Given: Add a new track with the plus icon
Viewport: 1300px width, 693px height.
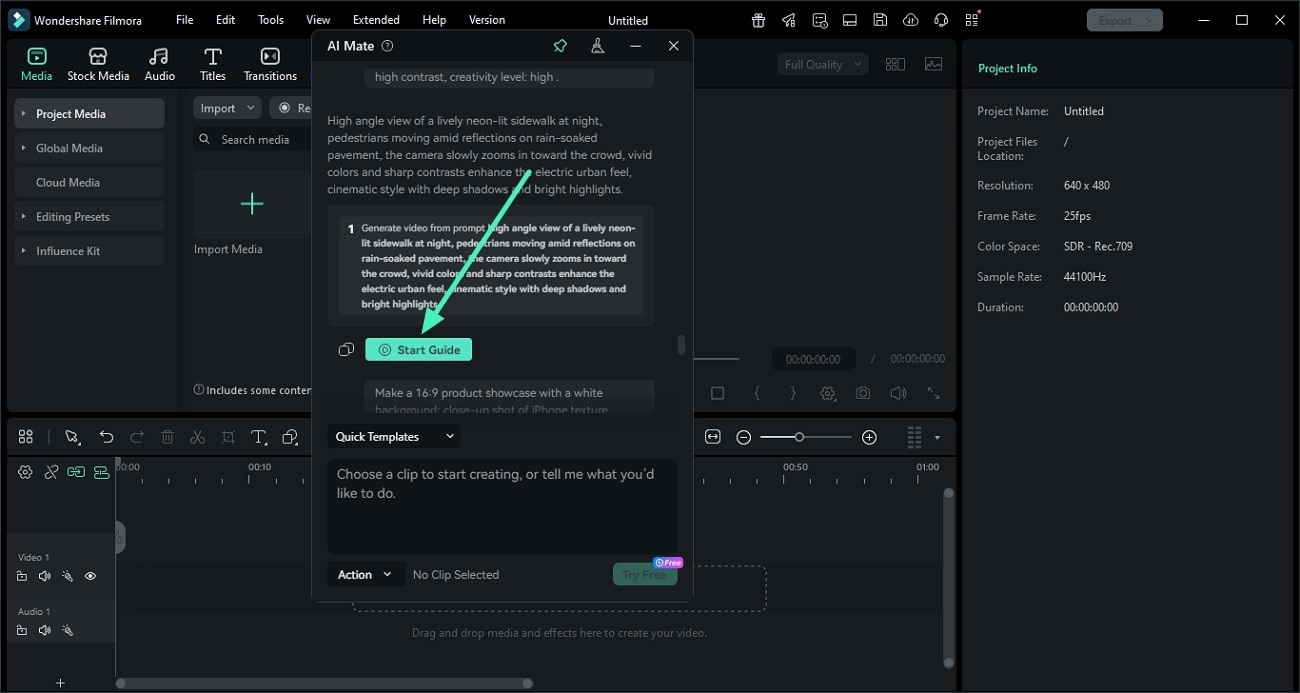Looking at the screenshot, I should [x=60, y=683].
